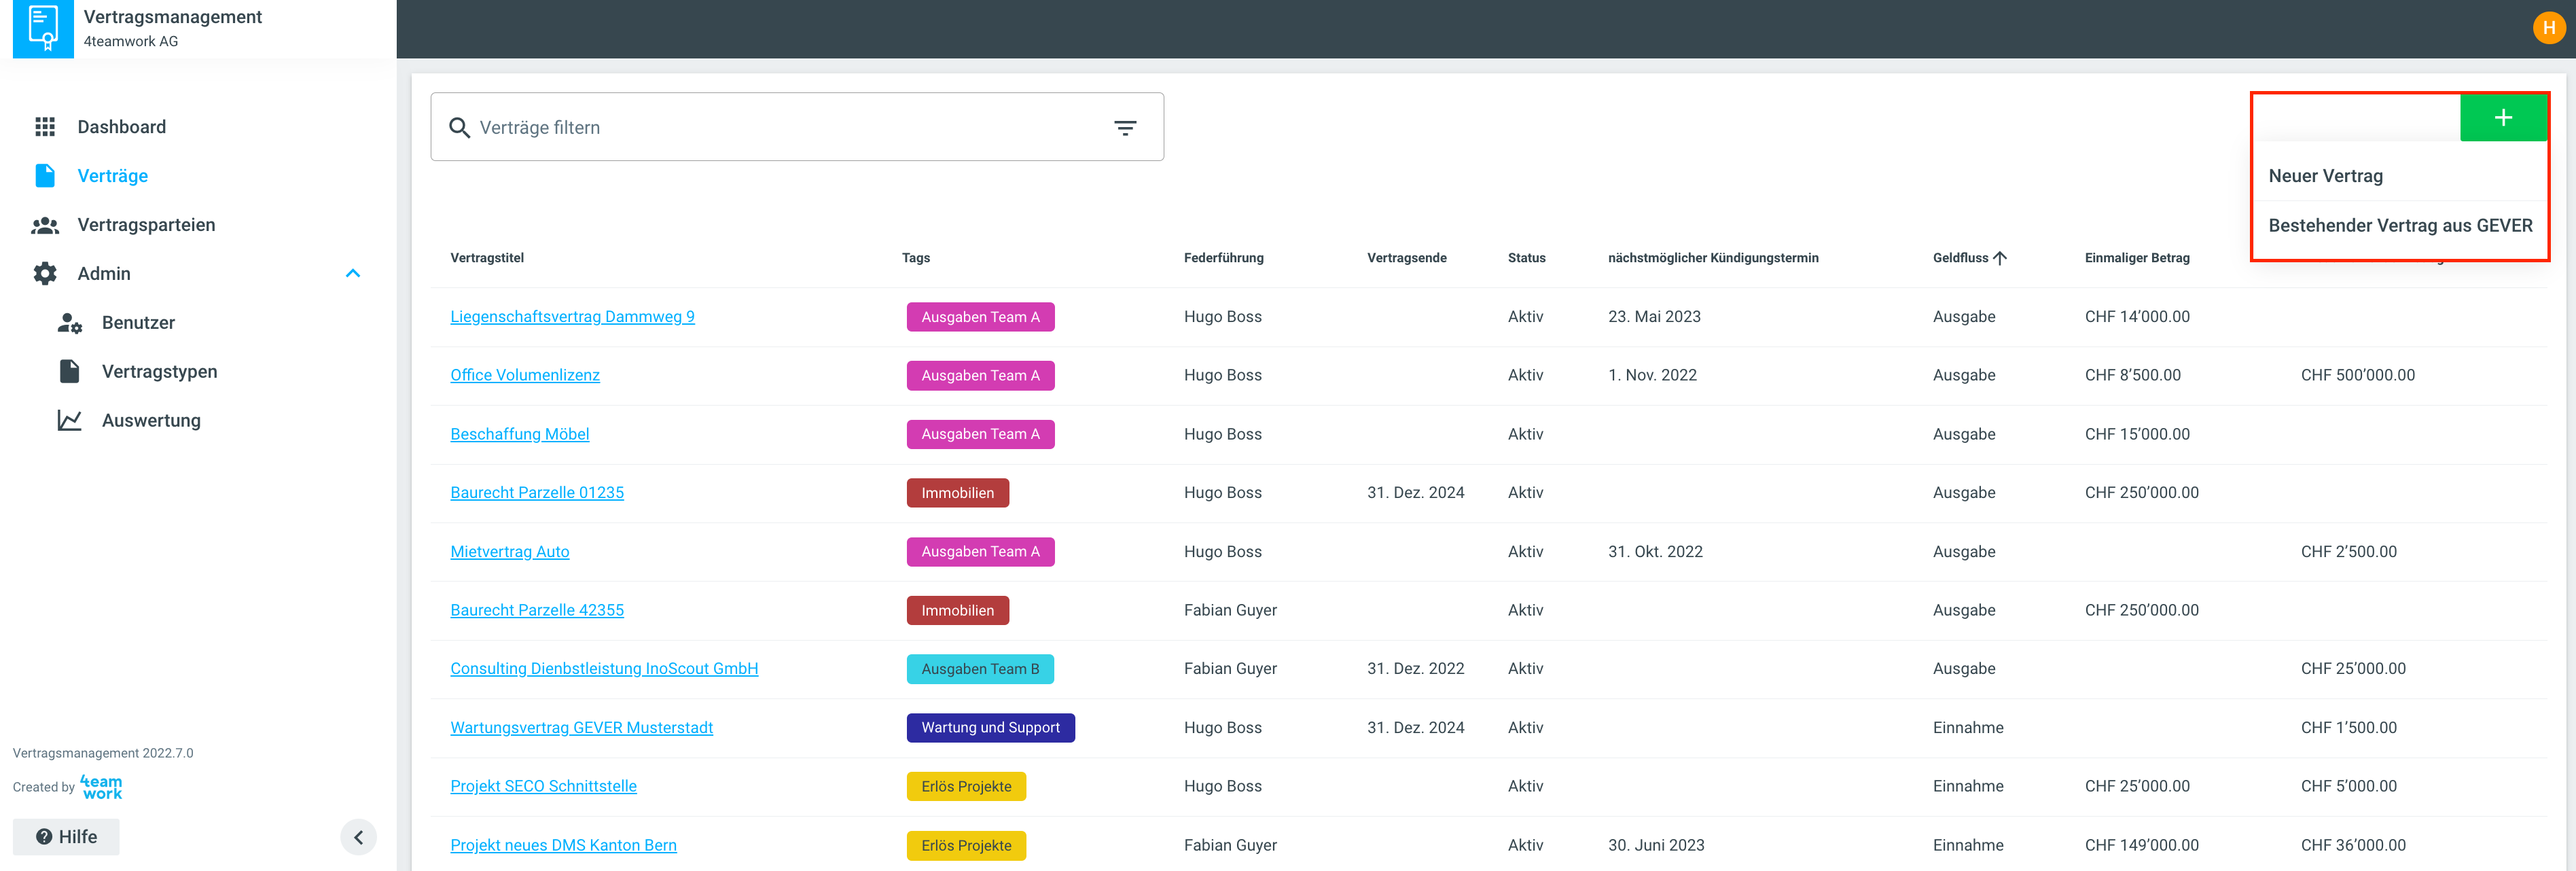Click the Vertragstypen document icon
The height and width of the screenshot is (871, 2576).
(x=69, y=372)
